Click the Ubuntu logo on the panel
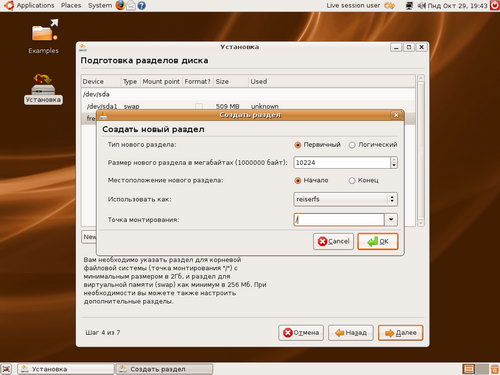The width and height of the screenshot is (500, 375). [8, 5]
